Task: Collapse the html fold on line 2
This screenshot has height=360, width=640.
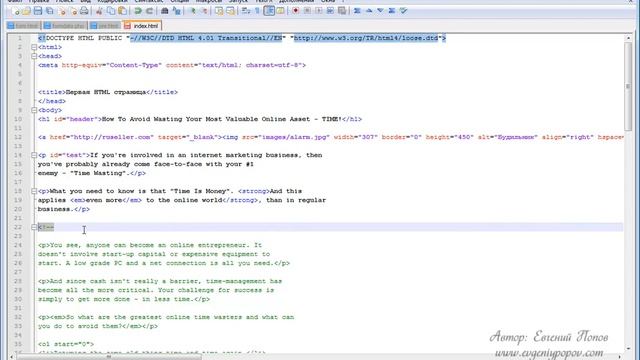Action: (34, 47)
